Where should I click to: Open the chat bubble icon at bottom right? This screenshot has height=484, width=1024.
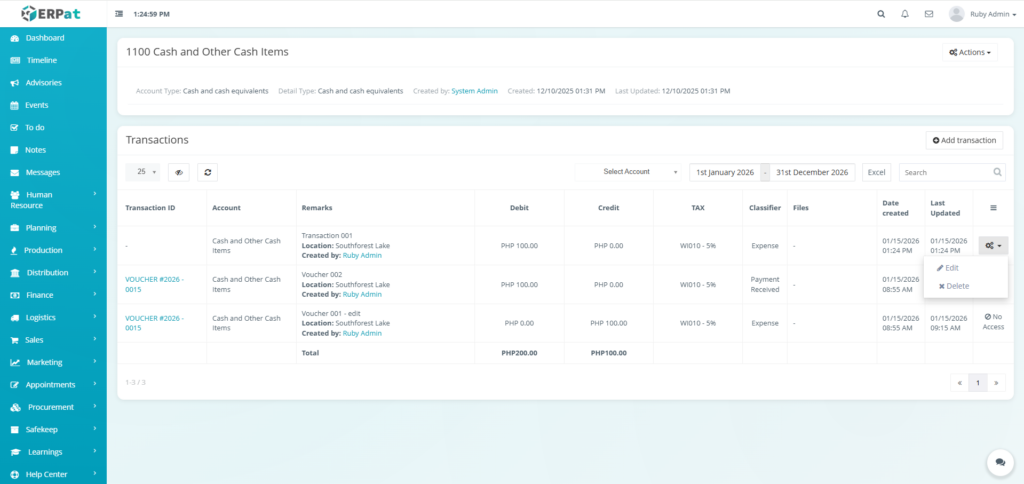pos(999,461)
